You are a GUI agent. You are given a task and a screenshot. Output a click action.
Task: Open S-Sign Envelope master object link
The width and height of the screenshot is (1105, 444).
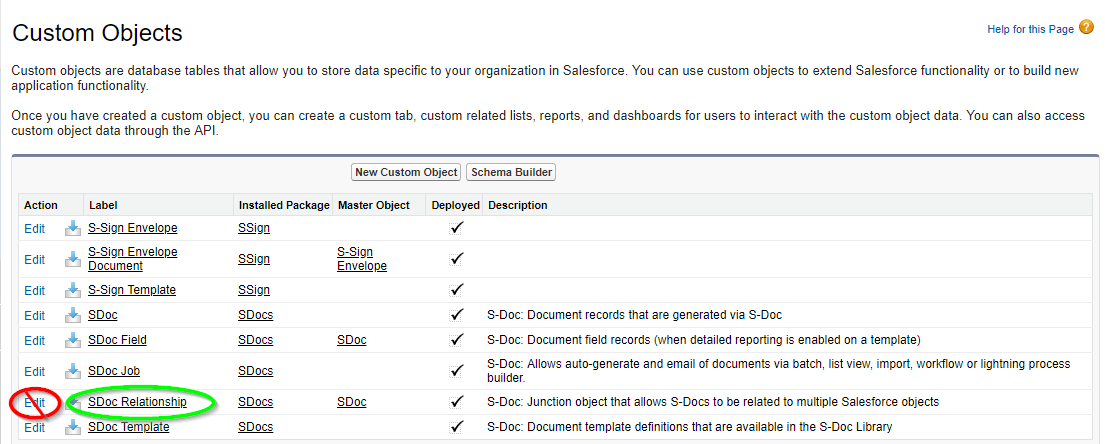tap(362, 259)
